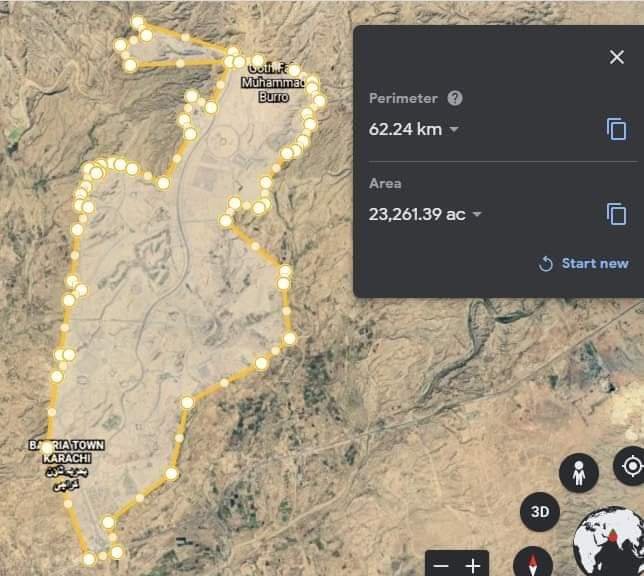Open the Perimeter help question mark
The width and height of the screenshot is (644, 576).
click(x=455, y=98)
